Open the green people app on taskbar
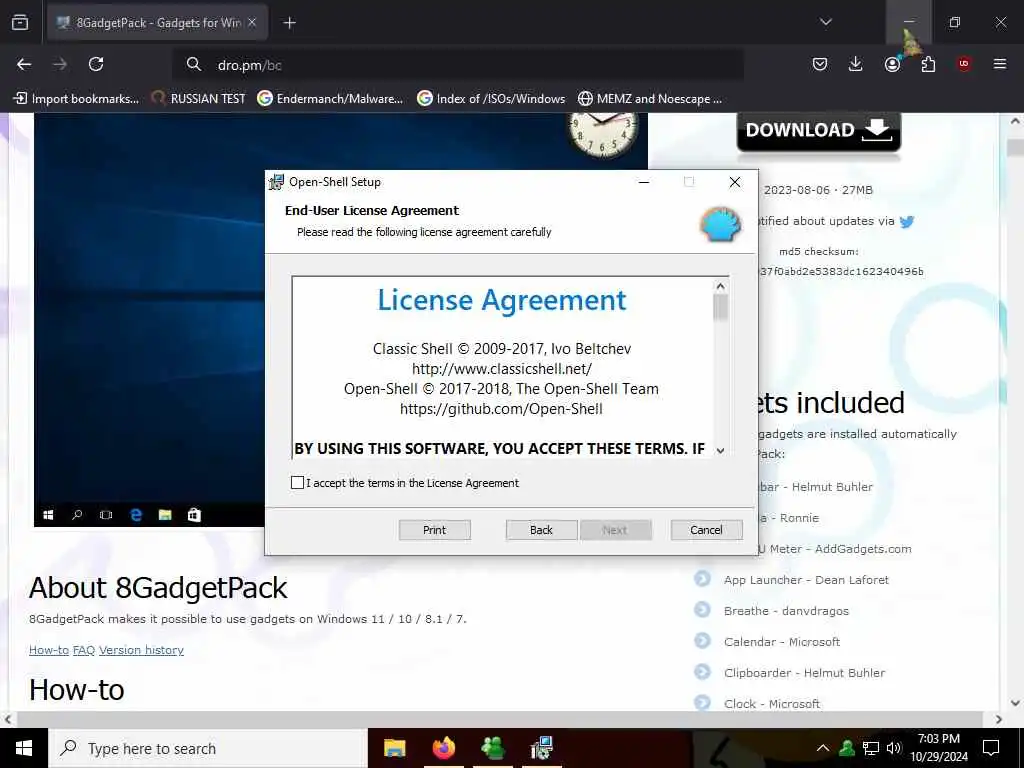Viewport: 1024px width, 768px height. [x=492, y=748]
